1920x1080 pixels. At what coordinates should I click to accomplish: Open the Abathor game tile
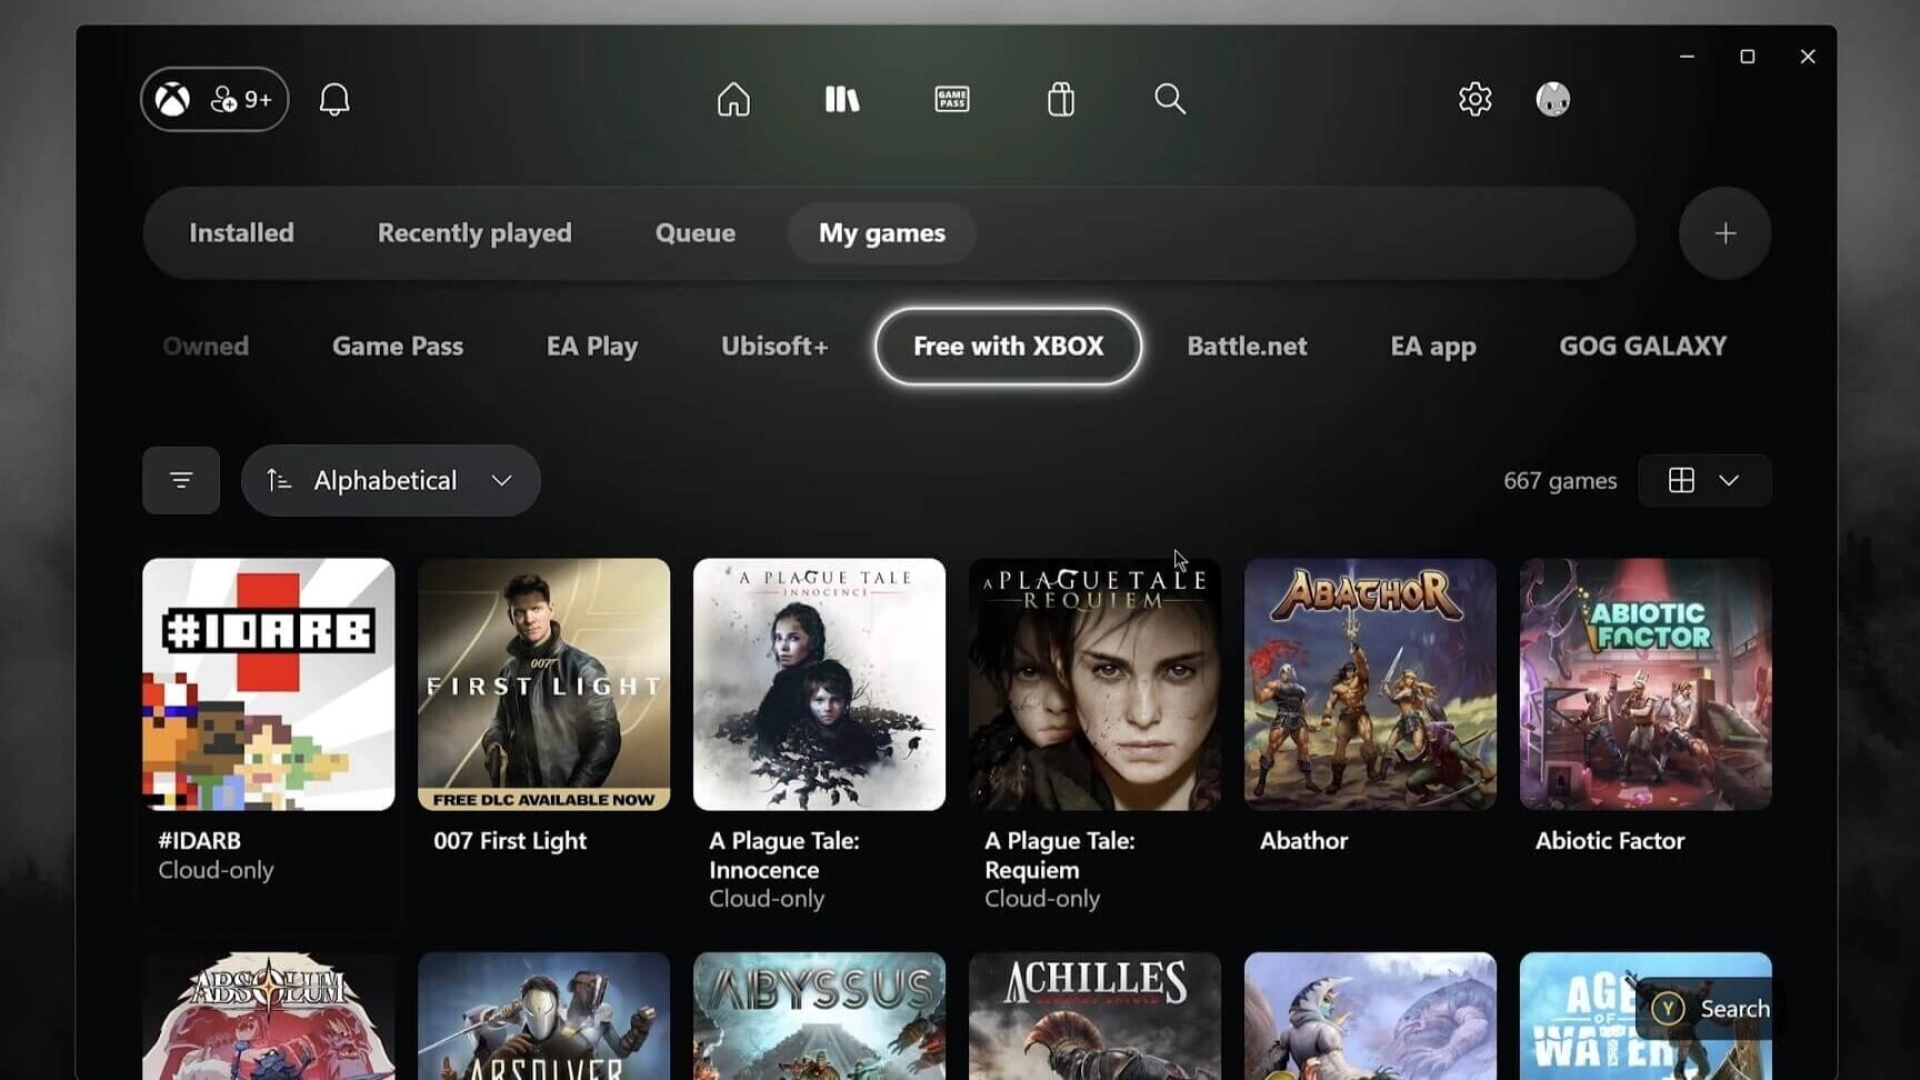1370,684
